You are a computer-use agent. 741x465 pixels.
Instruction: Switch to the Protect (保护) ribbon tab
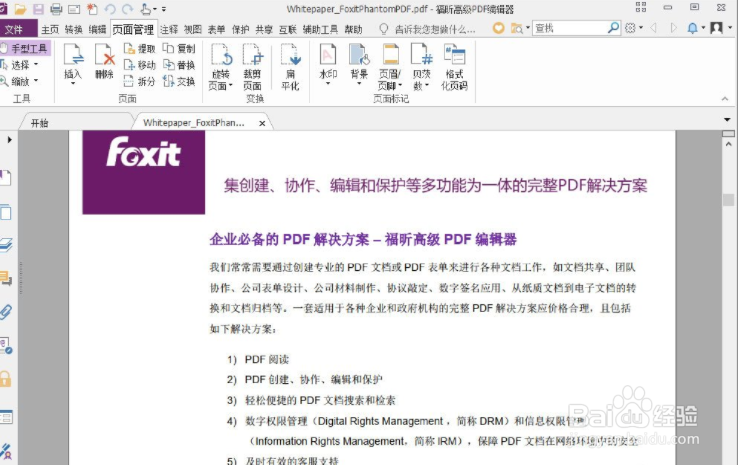[x=241, y=29]
